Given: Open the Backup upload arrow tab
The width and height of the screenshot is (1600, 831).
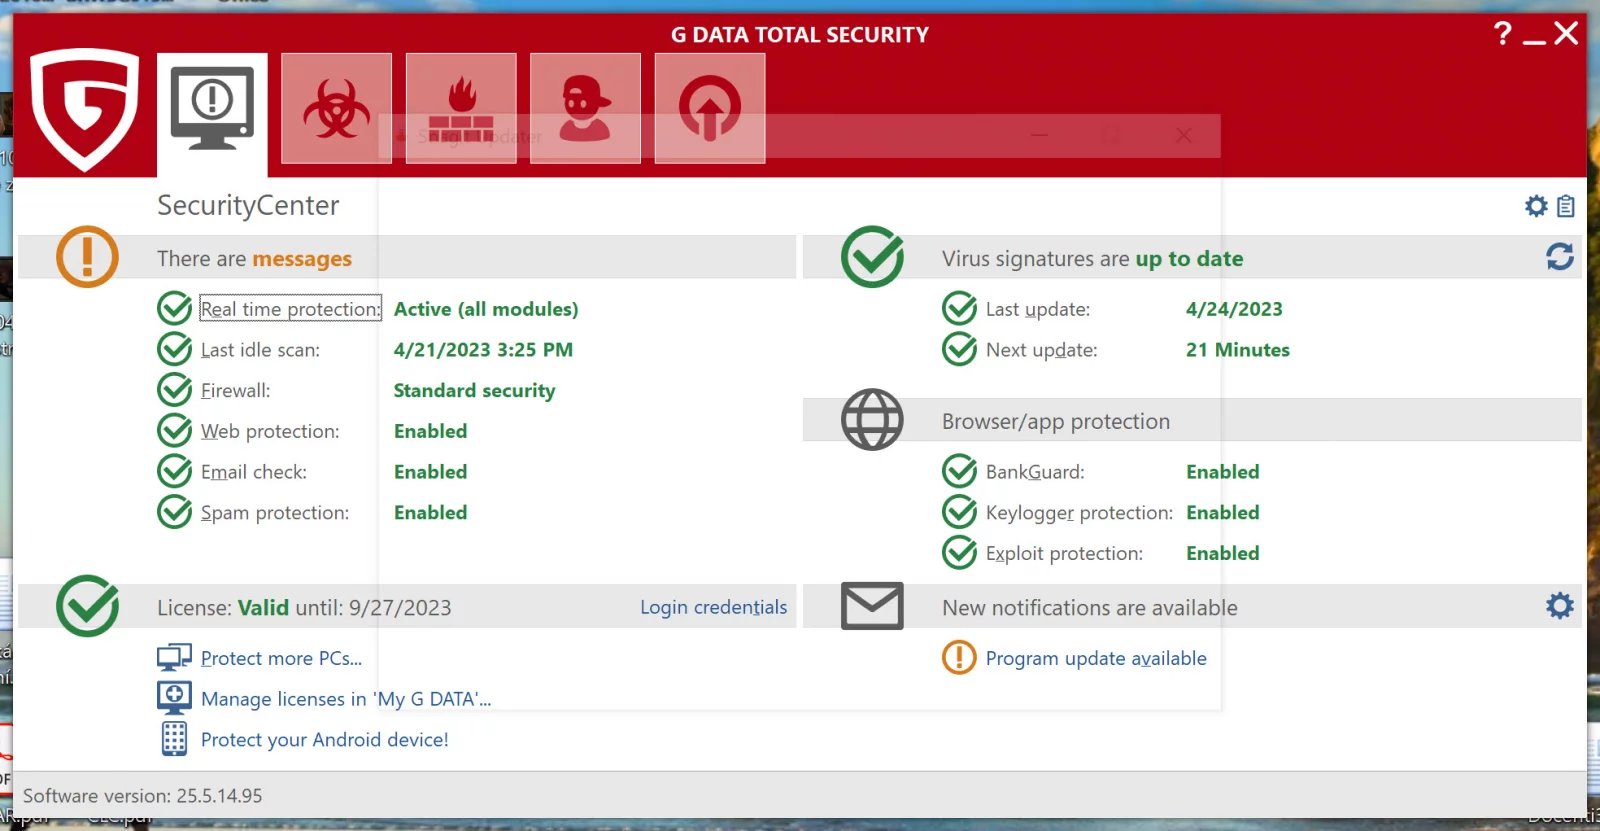Looking at the screenshot, I should pos(710,108).
